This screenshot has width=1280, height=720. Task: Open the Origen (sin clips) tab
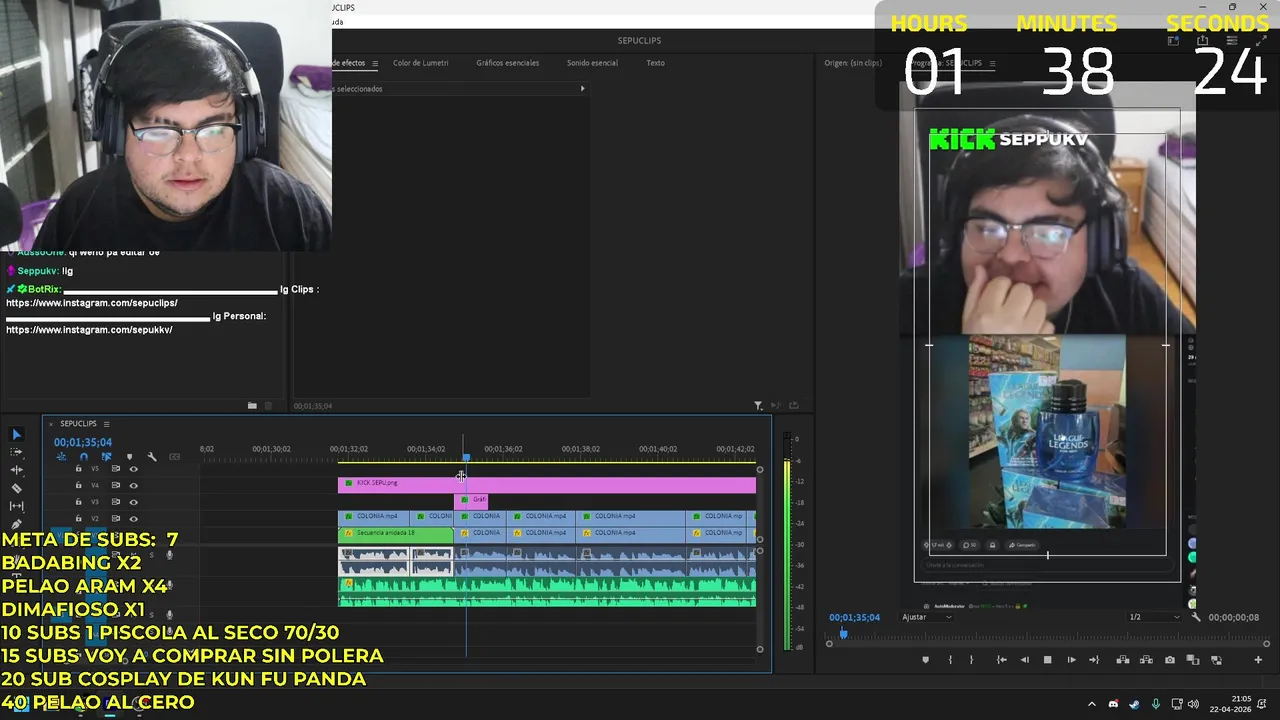coord(852,63)
